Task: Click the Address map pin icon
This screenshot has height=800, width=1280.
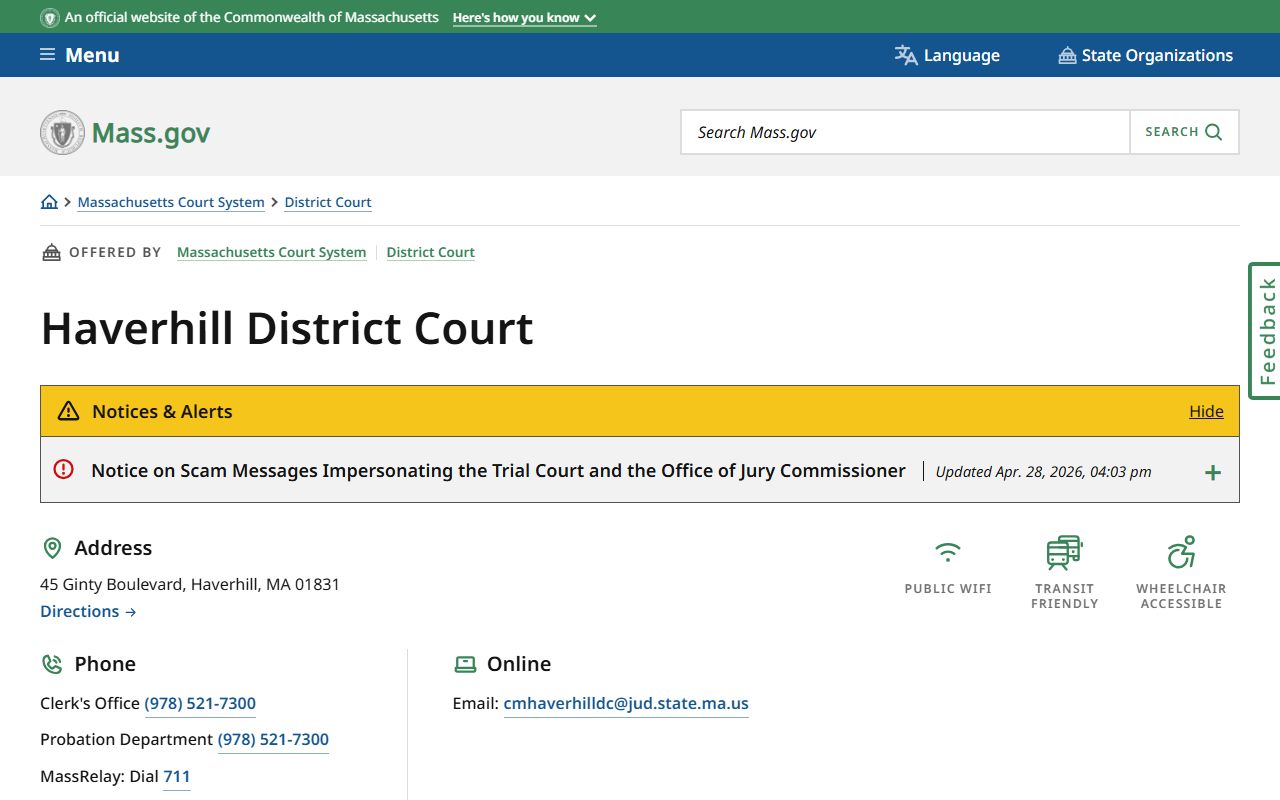Action: [52, 548]
